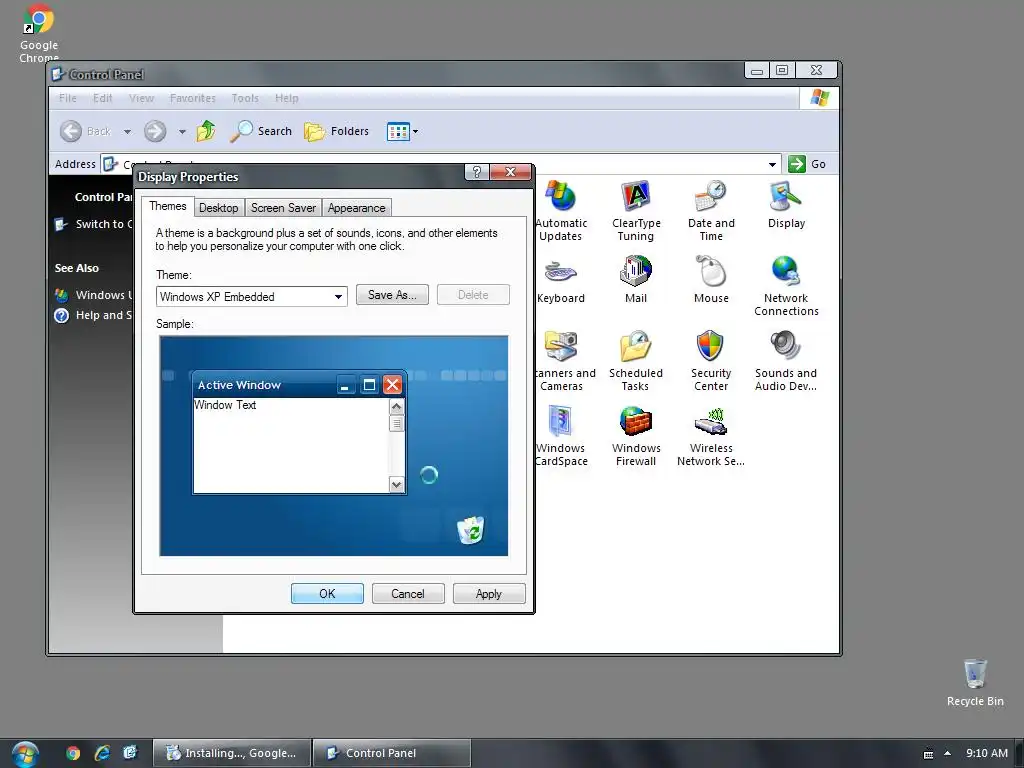This screenshot has width=1024, height=768.
Task: Select the Recycle Bin desktop icon
Action: [975, 682]
